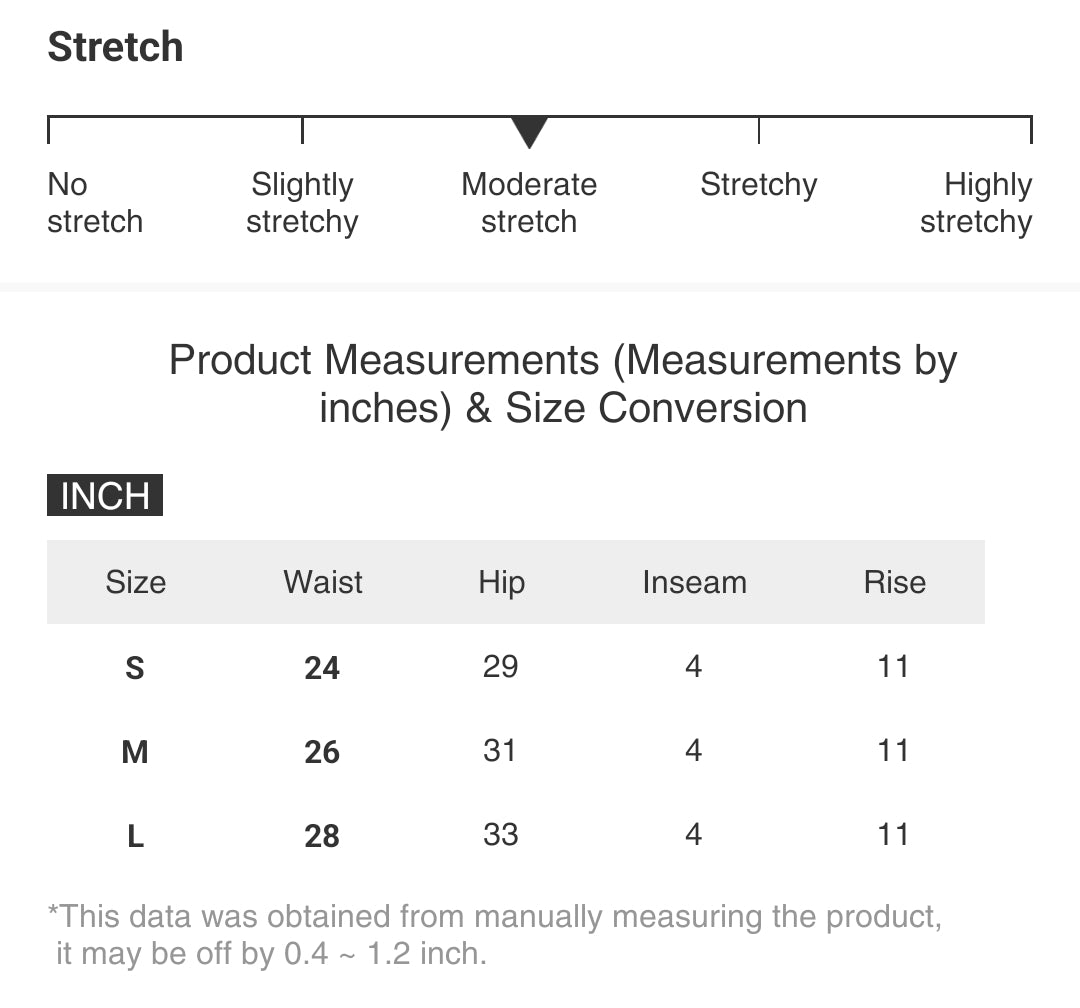This screenshot has height=1008, width=1080.
Task: Click the black triangle stretch marker
Action: pos(529,132)
